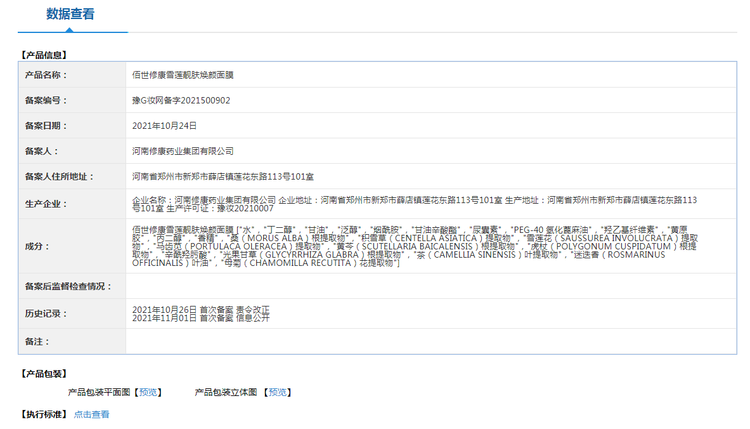The width and height of the screenshot is (750, 429).
Task: Click the 成分 row label
Action: pyautogui.click(x=36, y=246)
